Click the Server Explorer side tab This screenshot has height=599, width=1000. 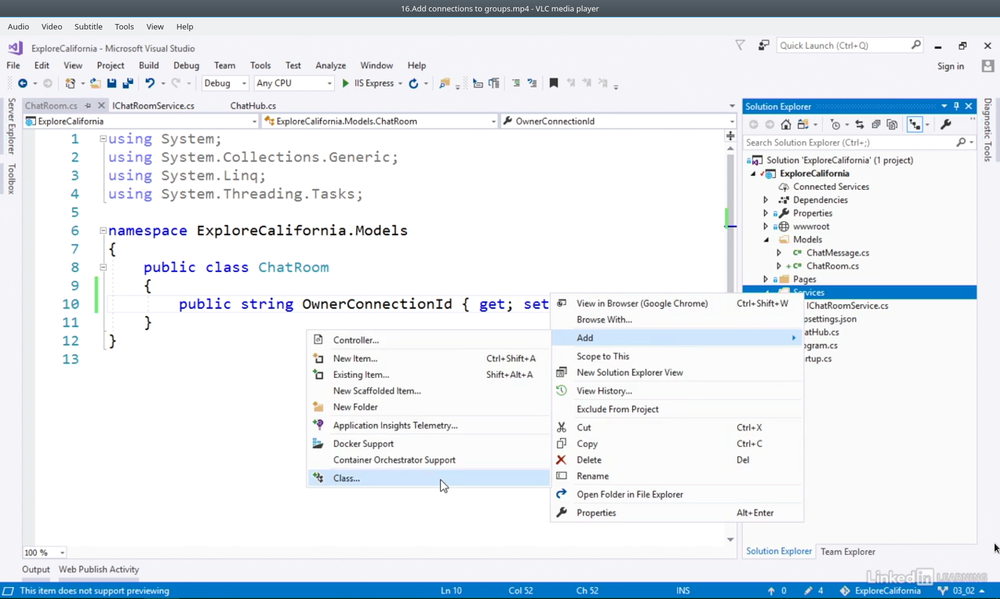(11, 126)
